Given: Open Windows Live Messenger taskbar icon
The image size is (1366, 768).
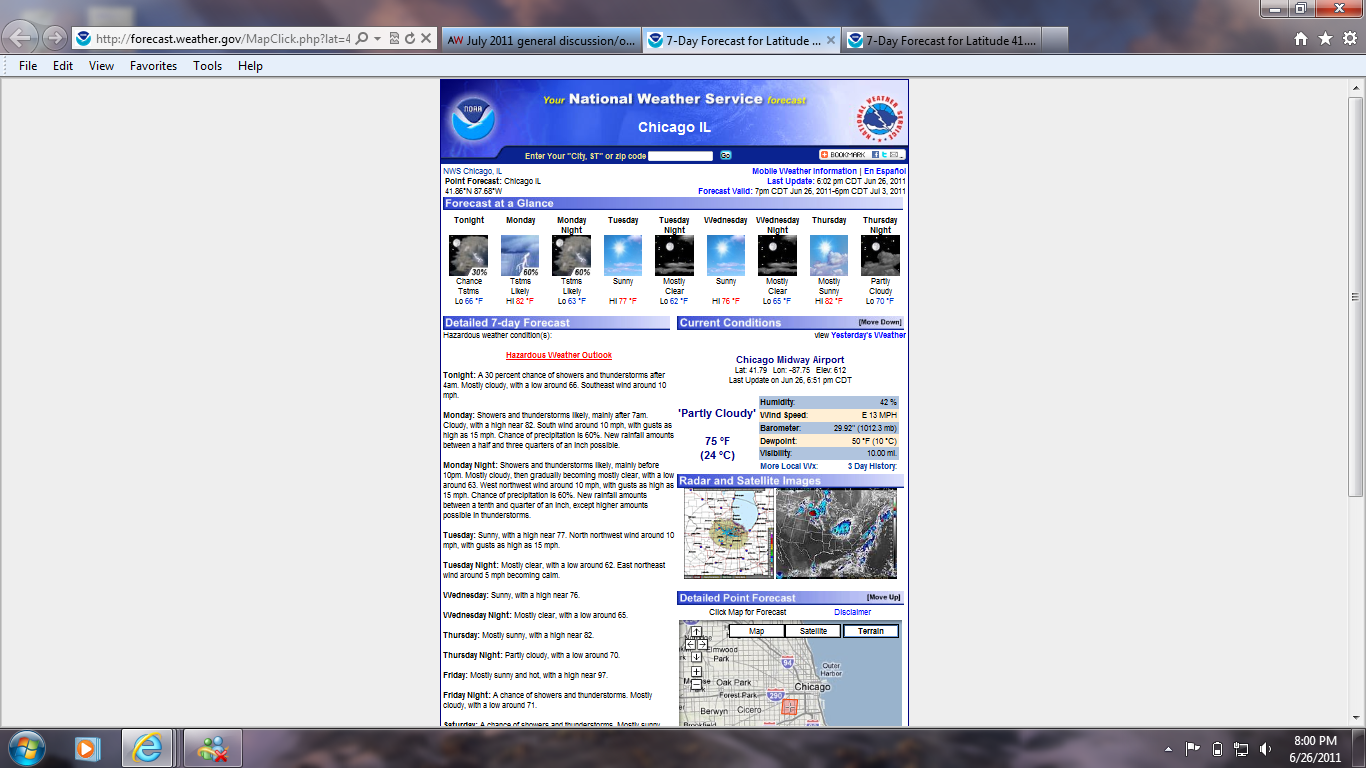Looking at the screenshot, I should 210,748.
